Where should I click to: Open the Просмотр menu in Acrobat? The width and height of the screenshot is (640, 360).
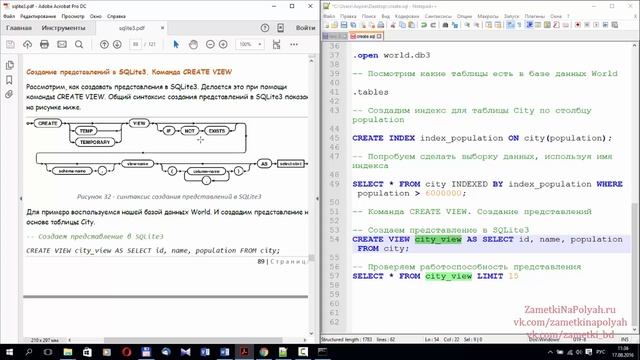pyautogui.click(x=73, y=16)
